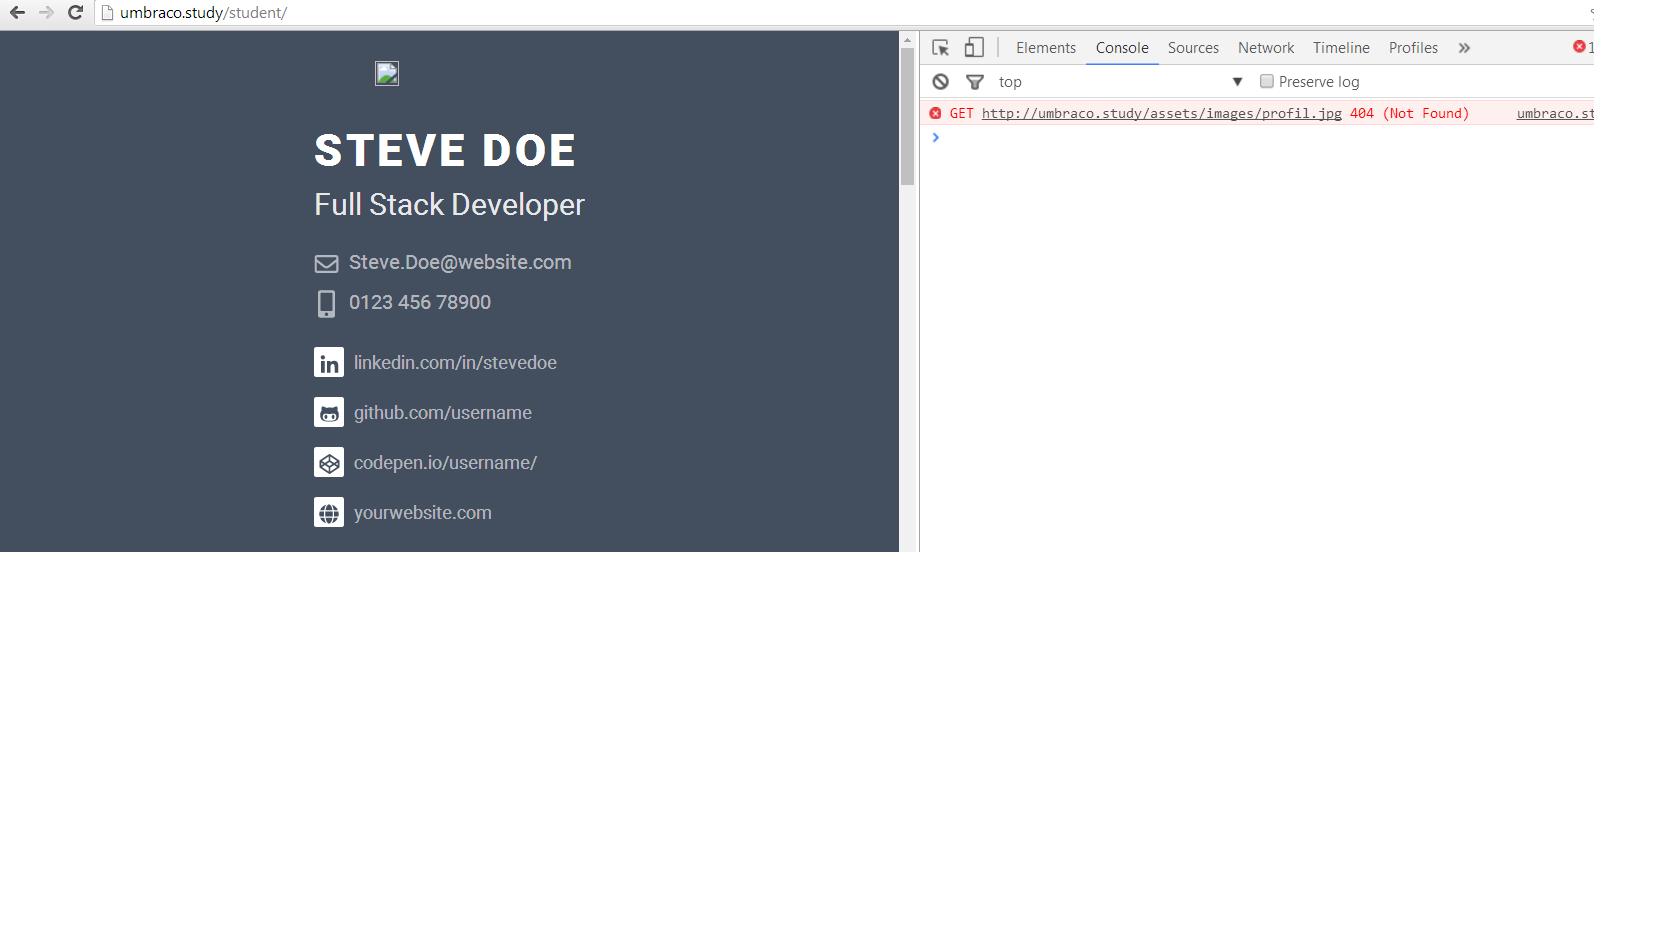Switch to the Profiles tab
1680x945 pixels.
tap(1413, 47)
